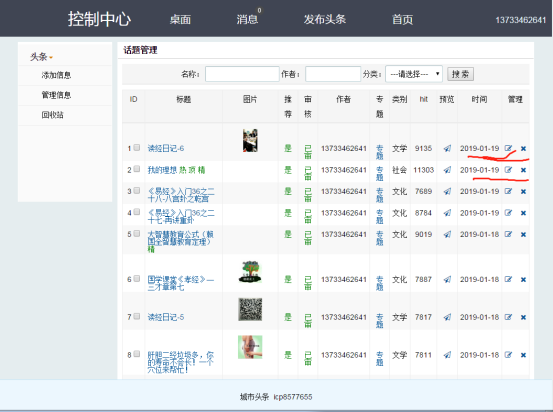
Task: Check the box for row 1
Action: (137, 147)
